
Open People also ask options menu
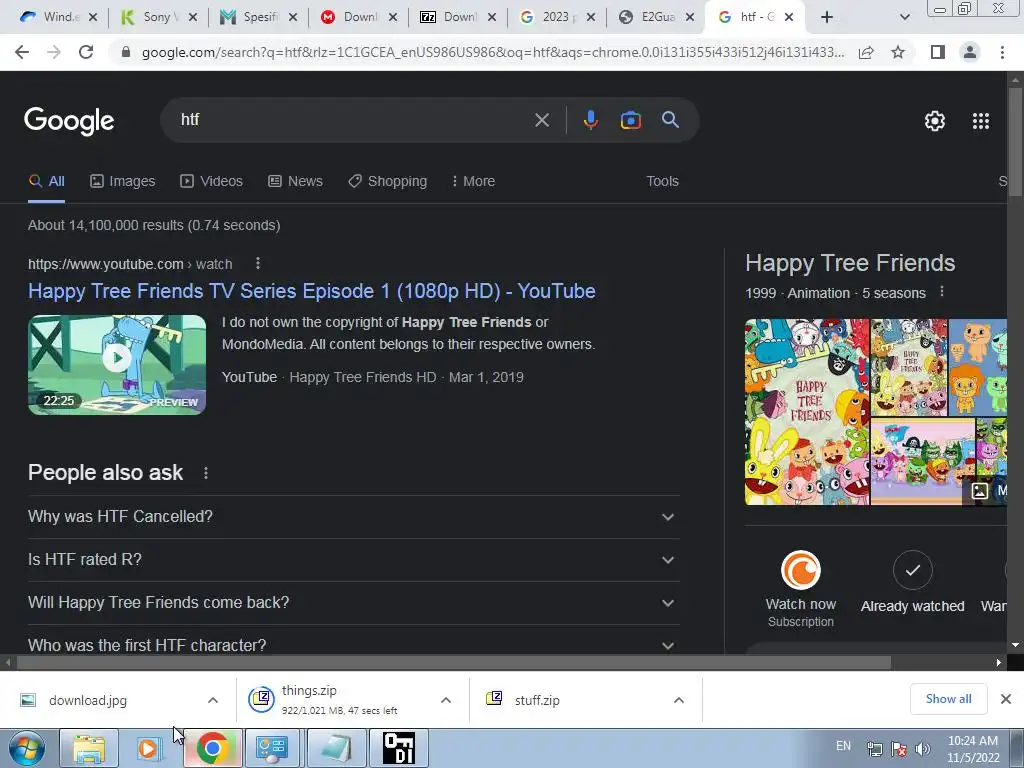point(206,473)
